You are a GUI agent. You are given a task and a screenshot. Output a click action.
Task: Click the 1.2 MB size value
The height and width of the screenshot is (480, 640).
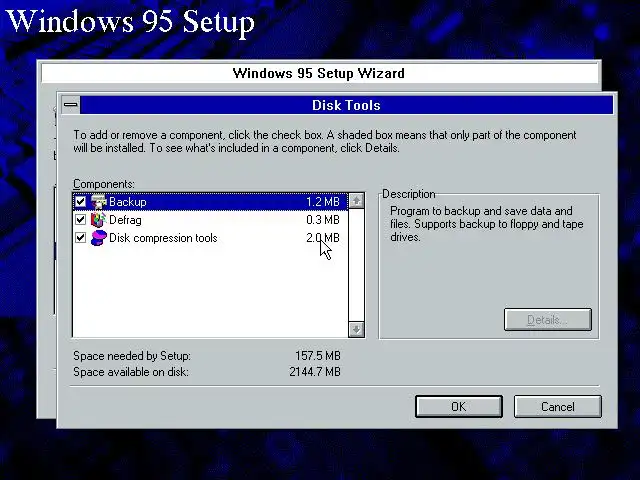point(323,202)
